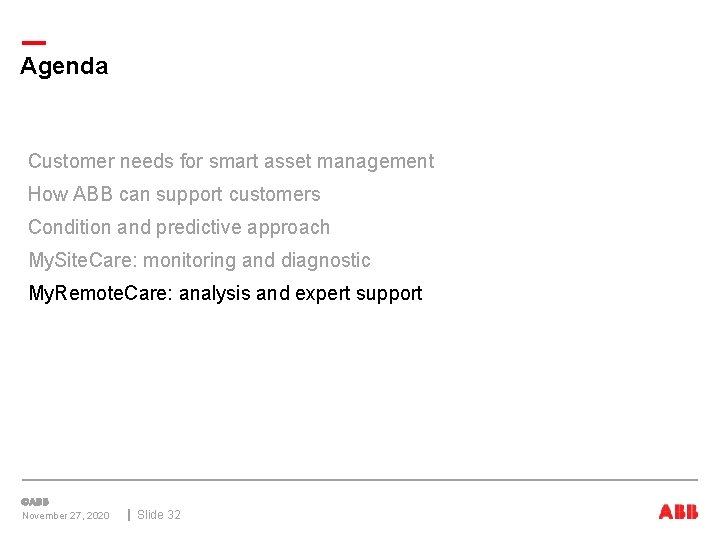Click the red accent dash above Agenda
This screenshot has width=720, height=540.
33,43
